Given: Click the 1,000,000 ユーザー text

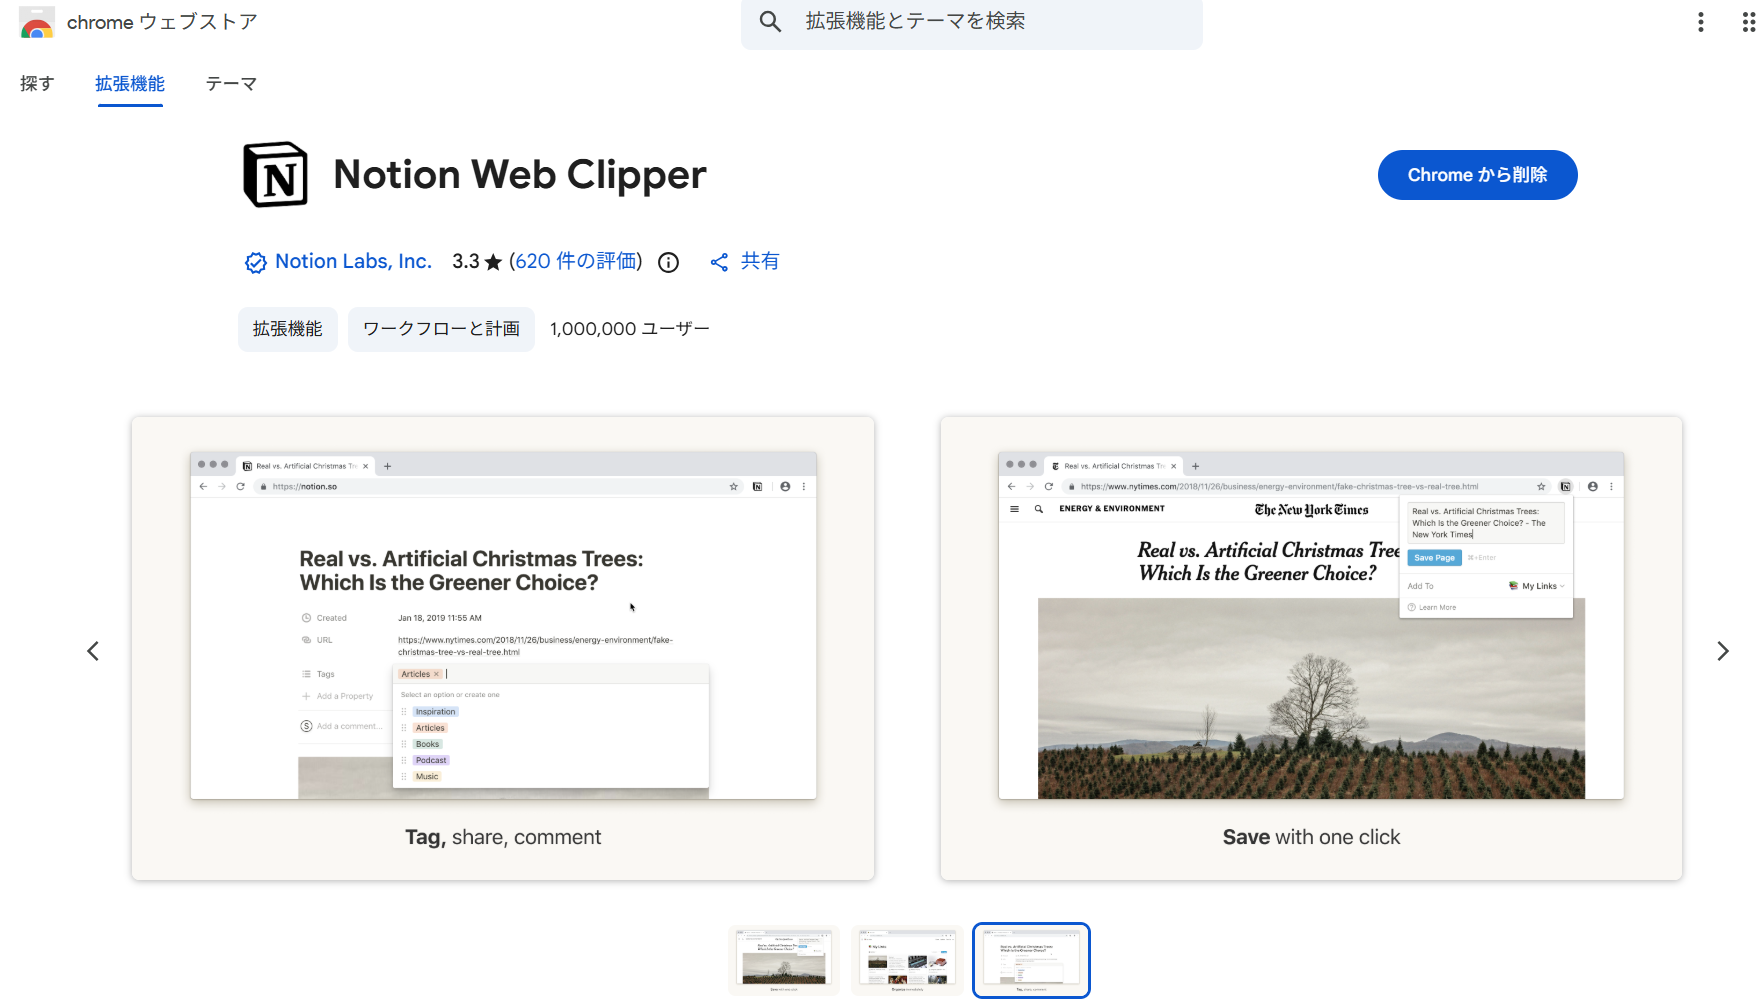Looking at the screenshot, I should (x=630, y=329).
